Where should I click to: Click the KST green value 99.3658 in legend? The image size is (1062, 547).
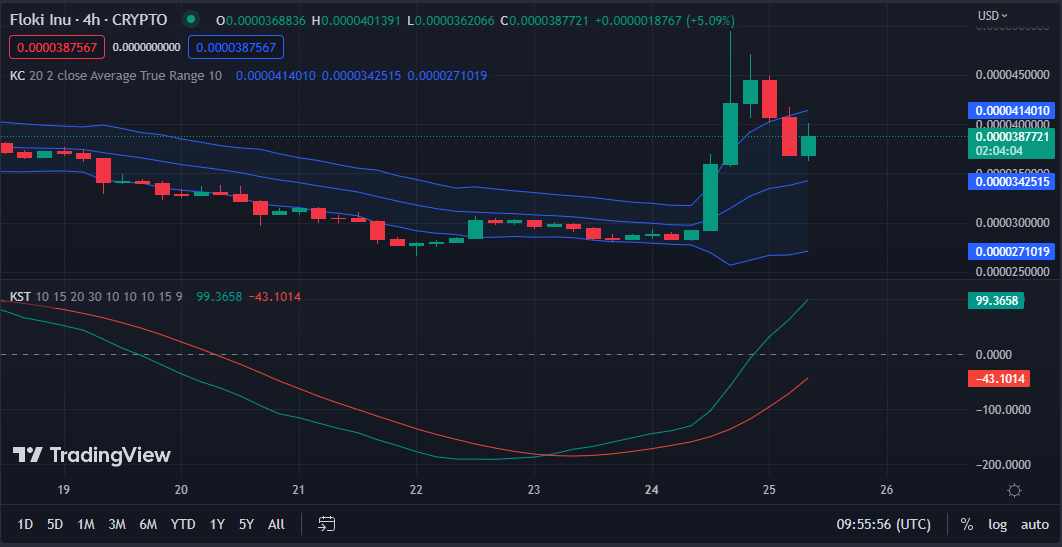[x=219, y=297]
